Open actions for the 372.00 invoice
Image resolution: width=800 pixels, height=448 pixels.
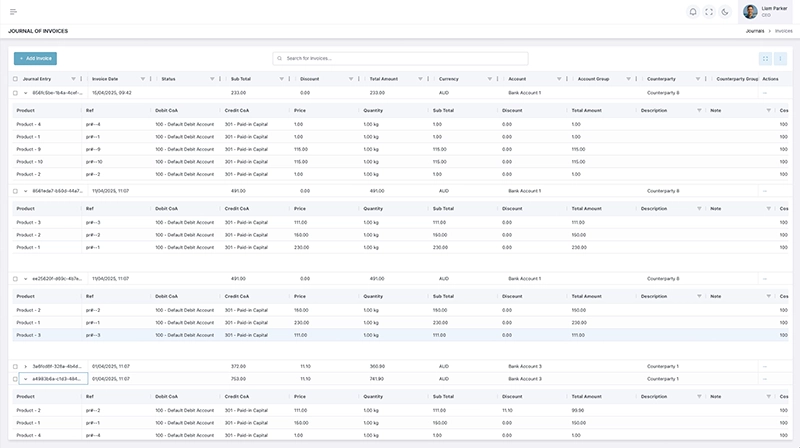point(765,366)
